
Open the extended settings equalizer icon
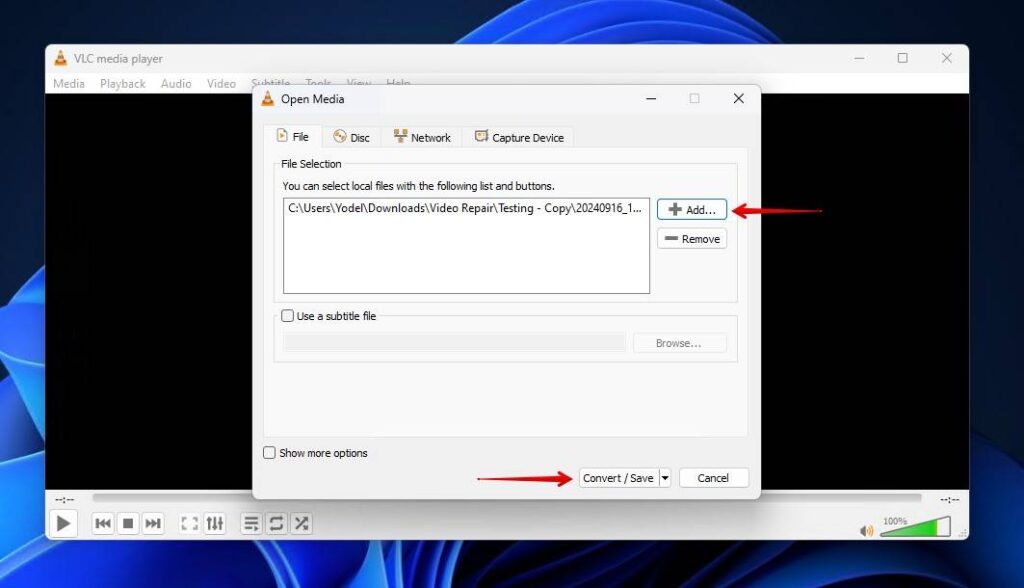coord(215,522)
